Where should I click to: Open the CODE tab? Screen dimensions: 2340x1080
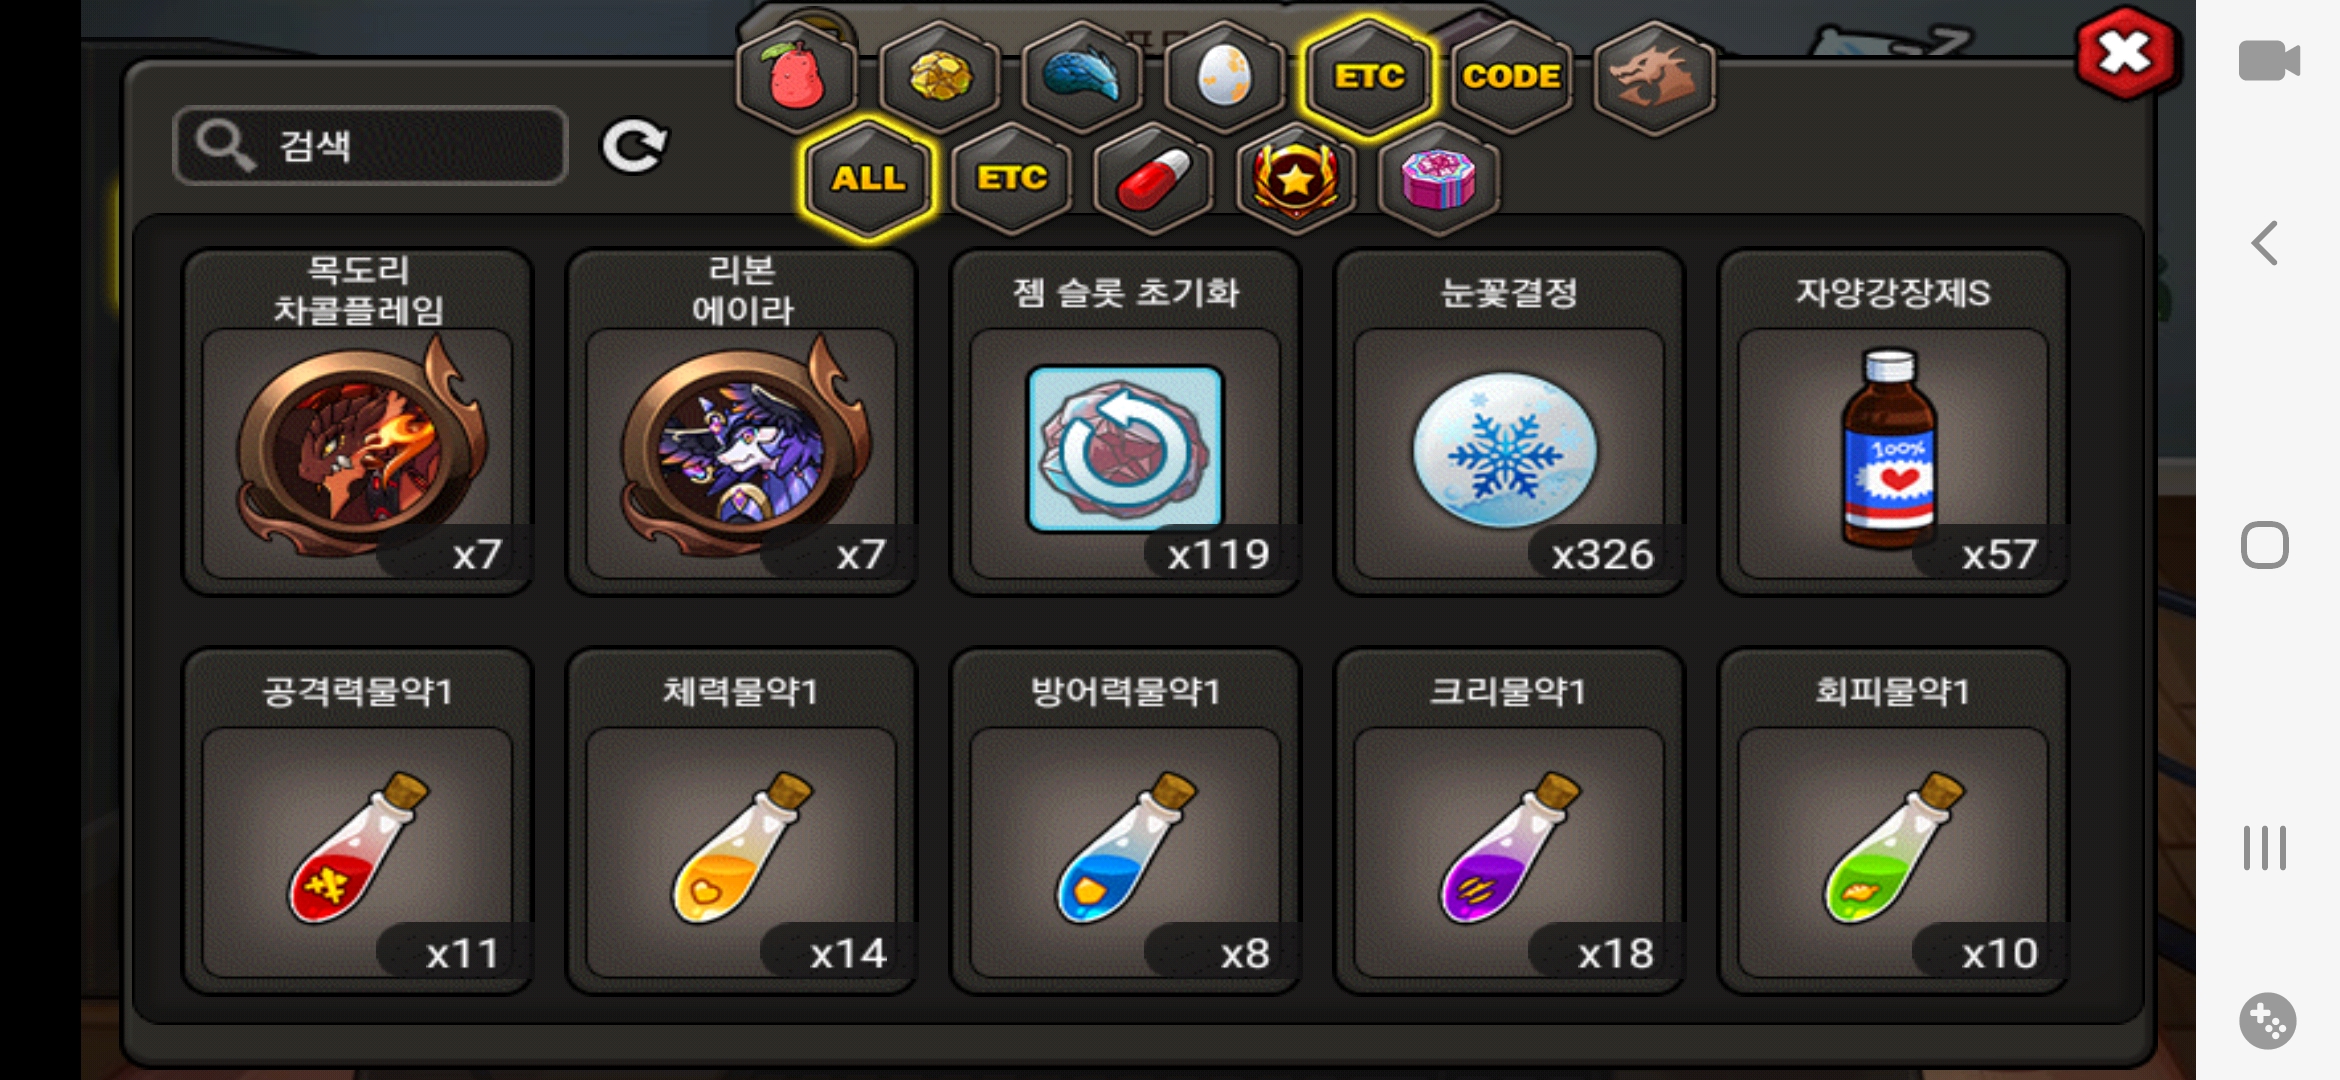1511,77
